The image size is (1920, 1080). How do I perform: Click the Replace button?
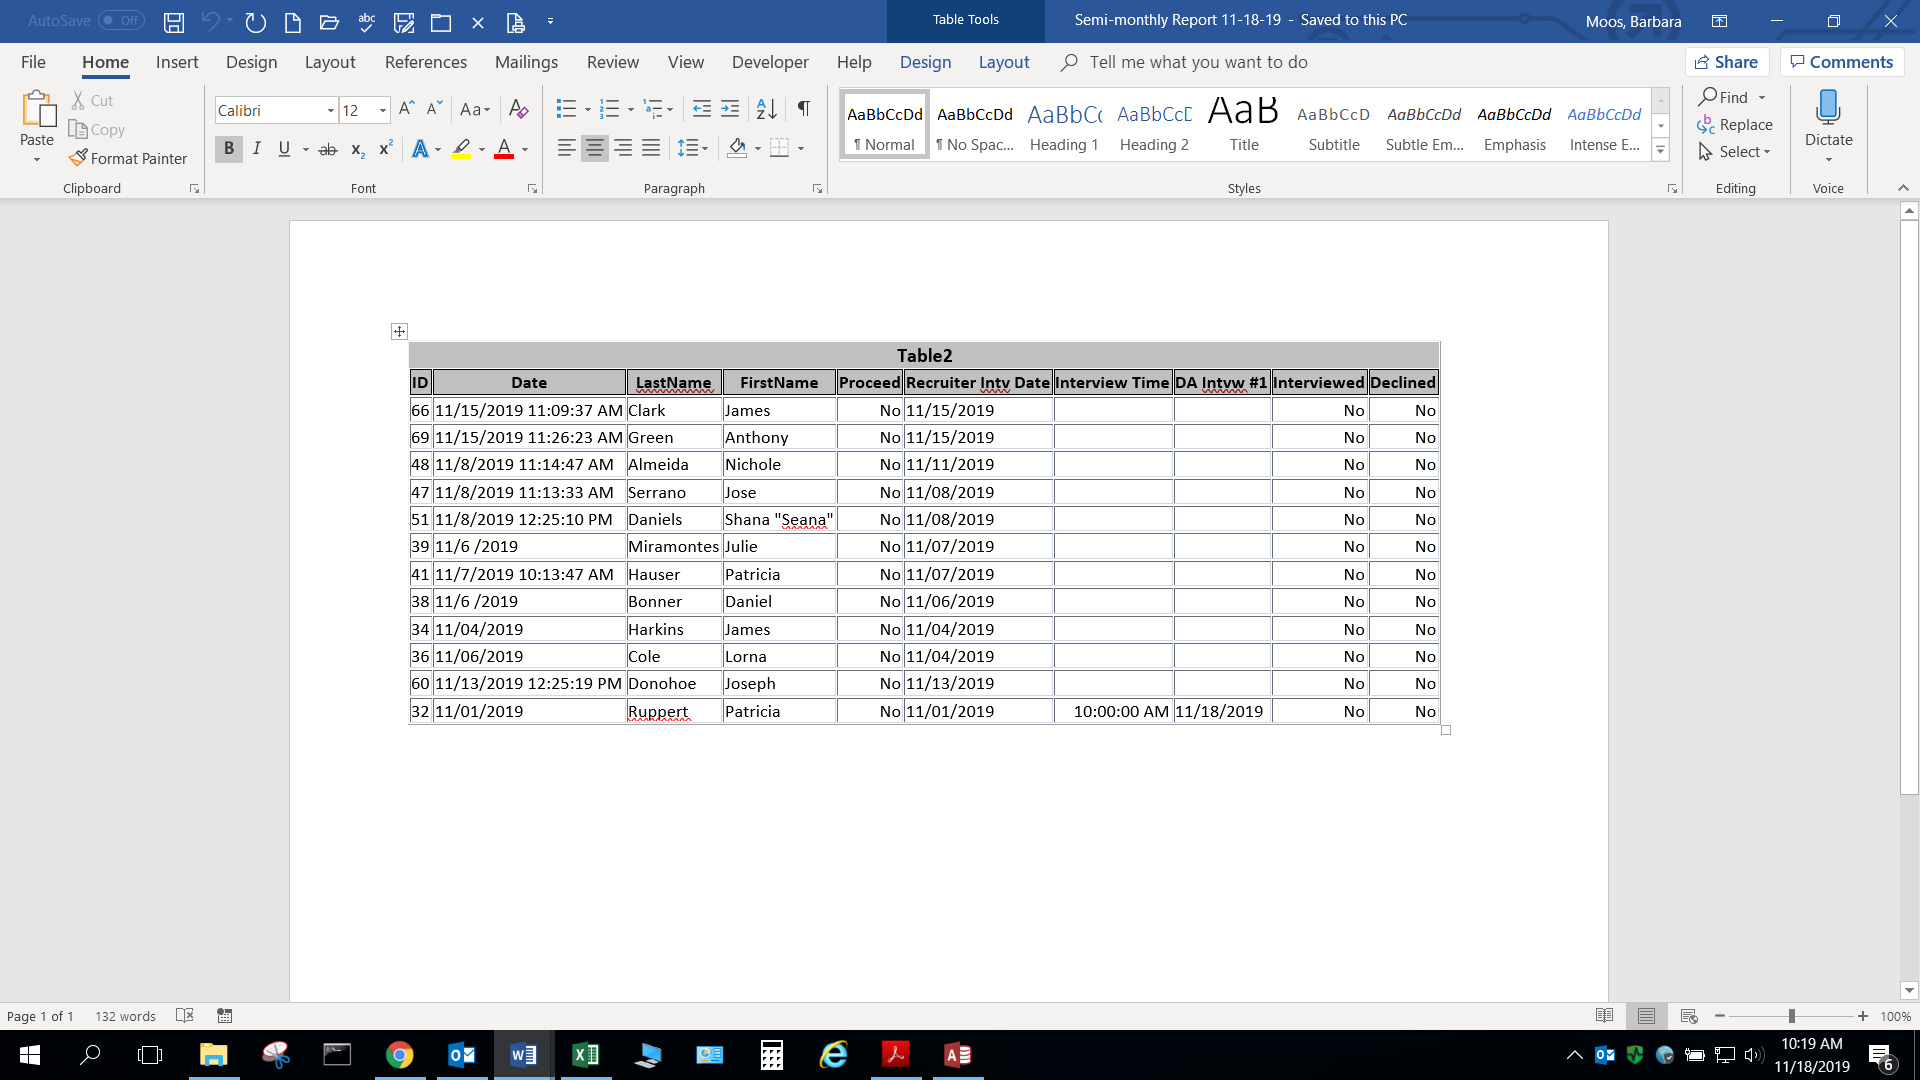1735,124
